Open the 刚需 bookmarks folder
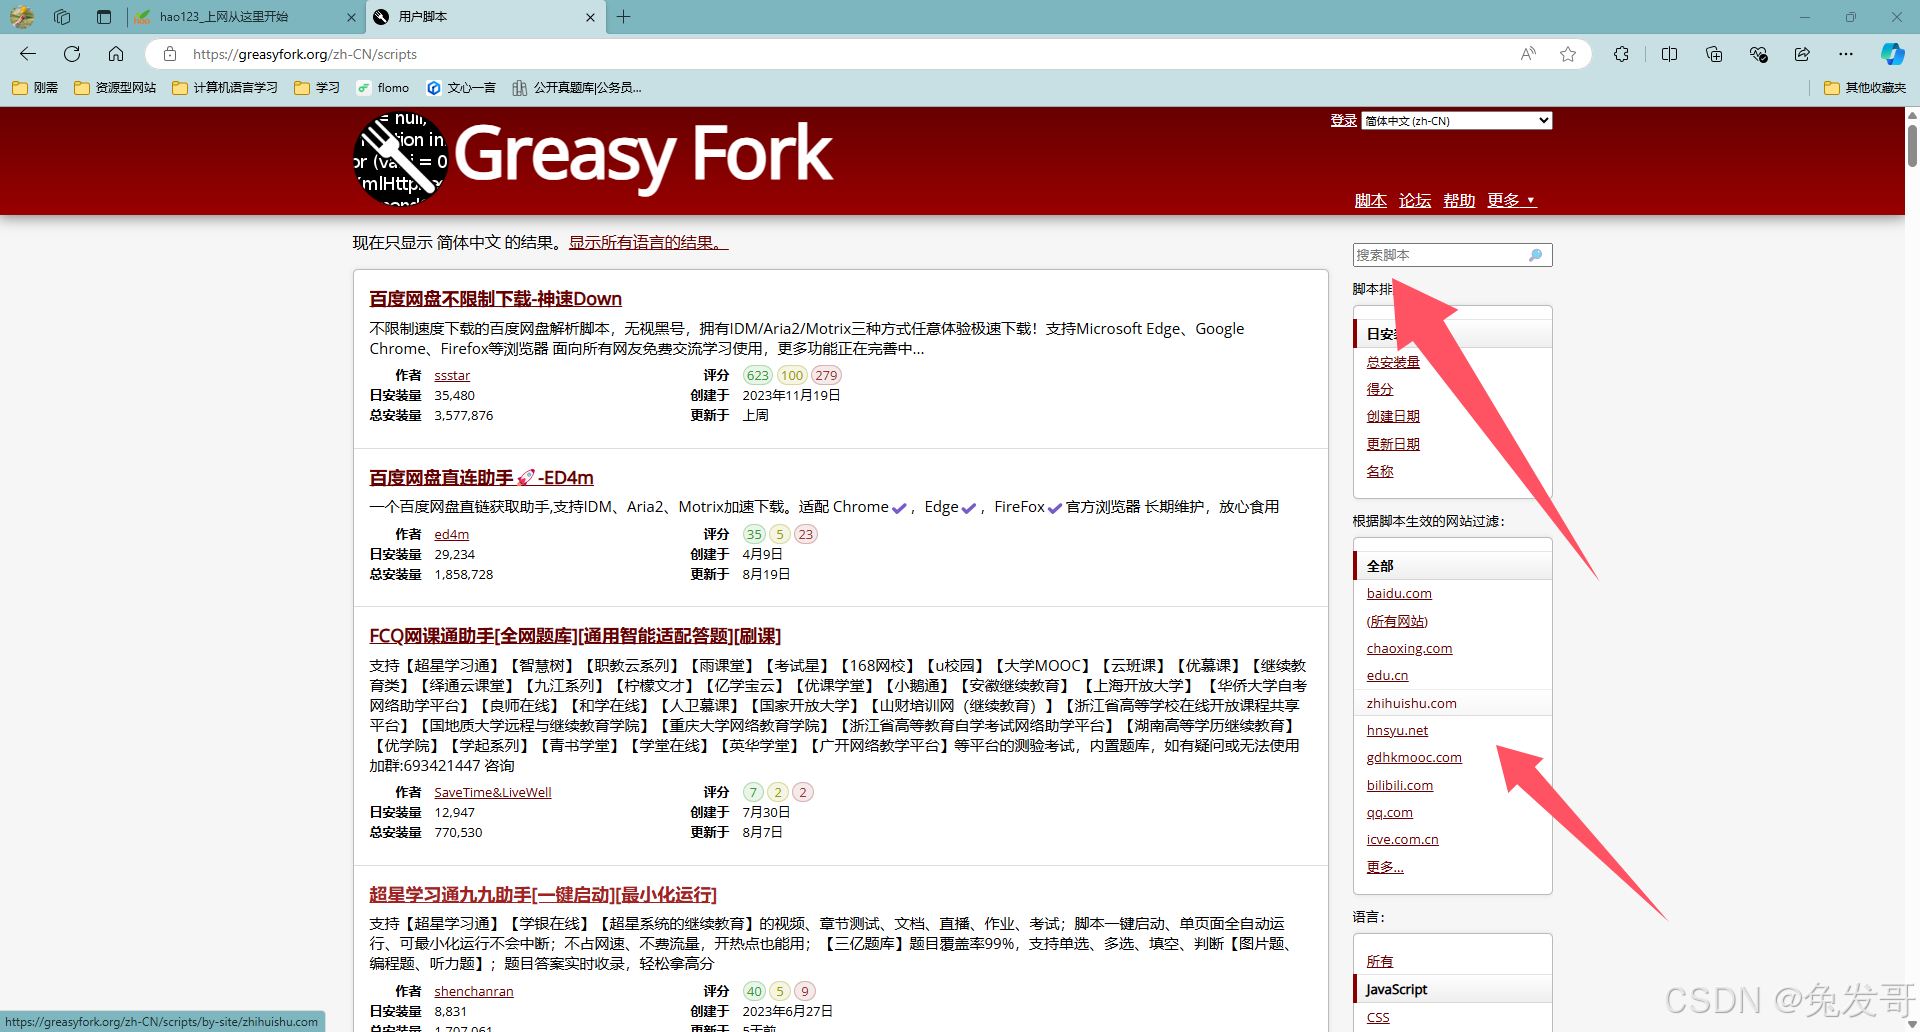This screenshot has width=1920, height=1032. [35, 88]
